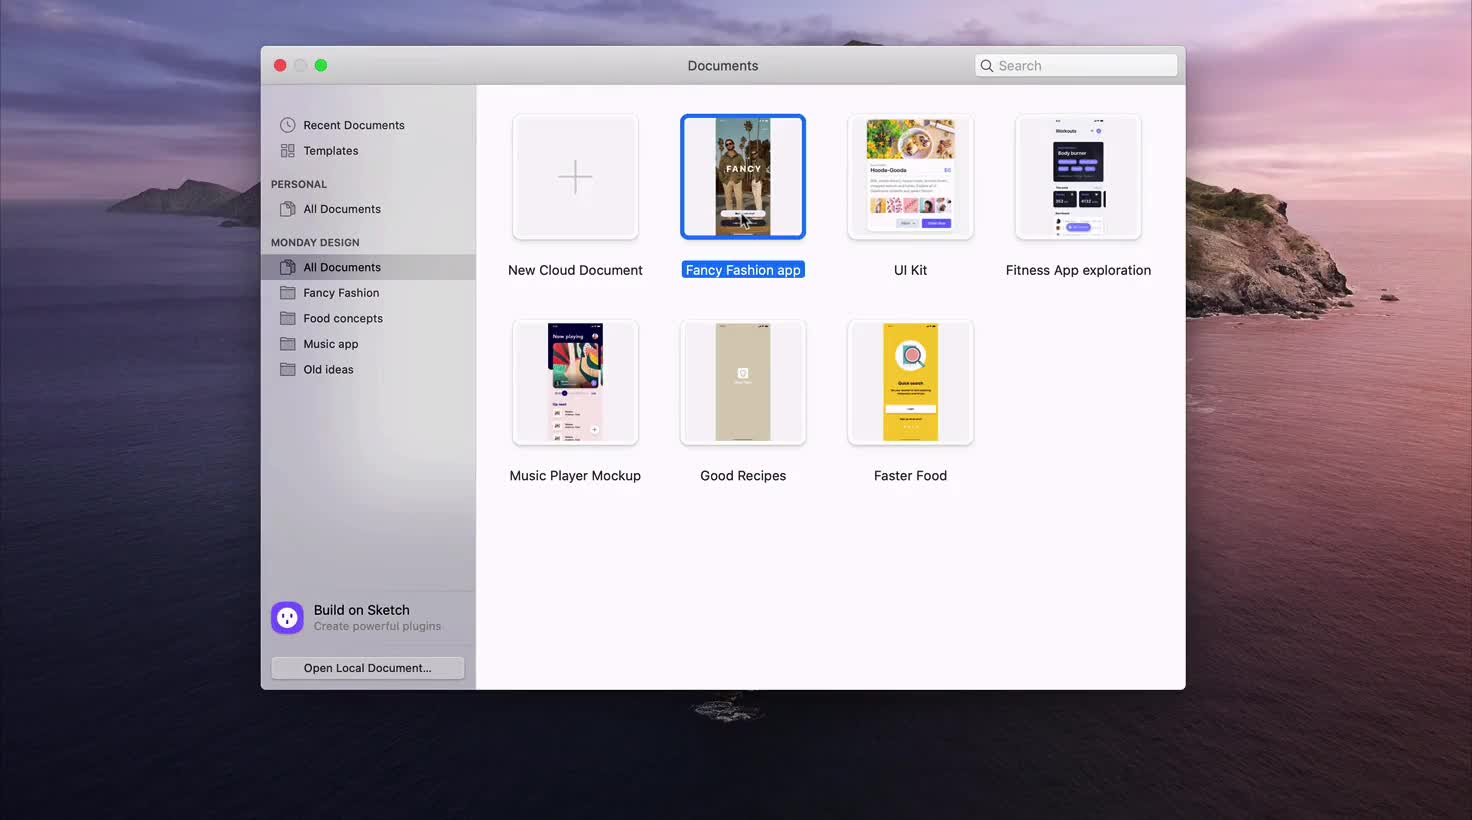The width and height of the screenshot is (1472, 820).
Task: Zoom the Documents window with green button
Action: pos(321,66)
